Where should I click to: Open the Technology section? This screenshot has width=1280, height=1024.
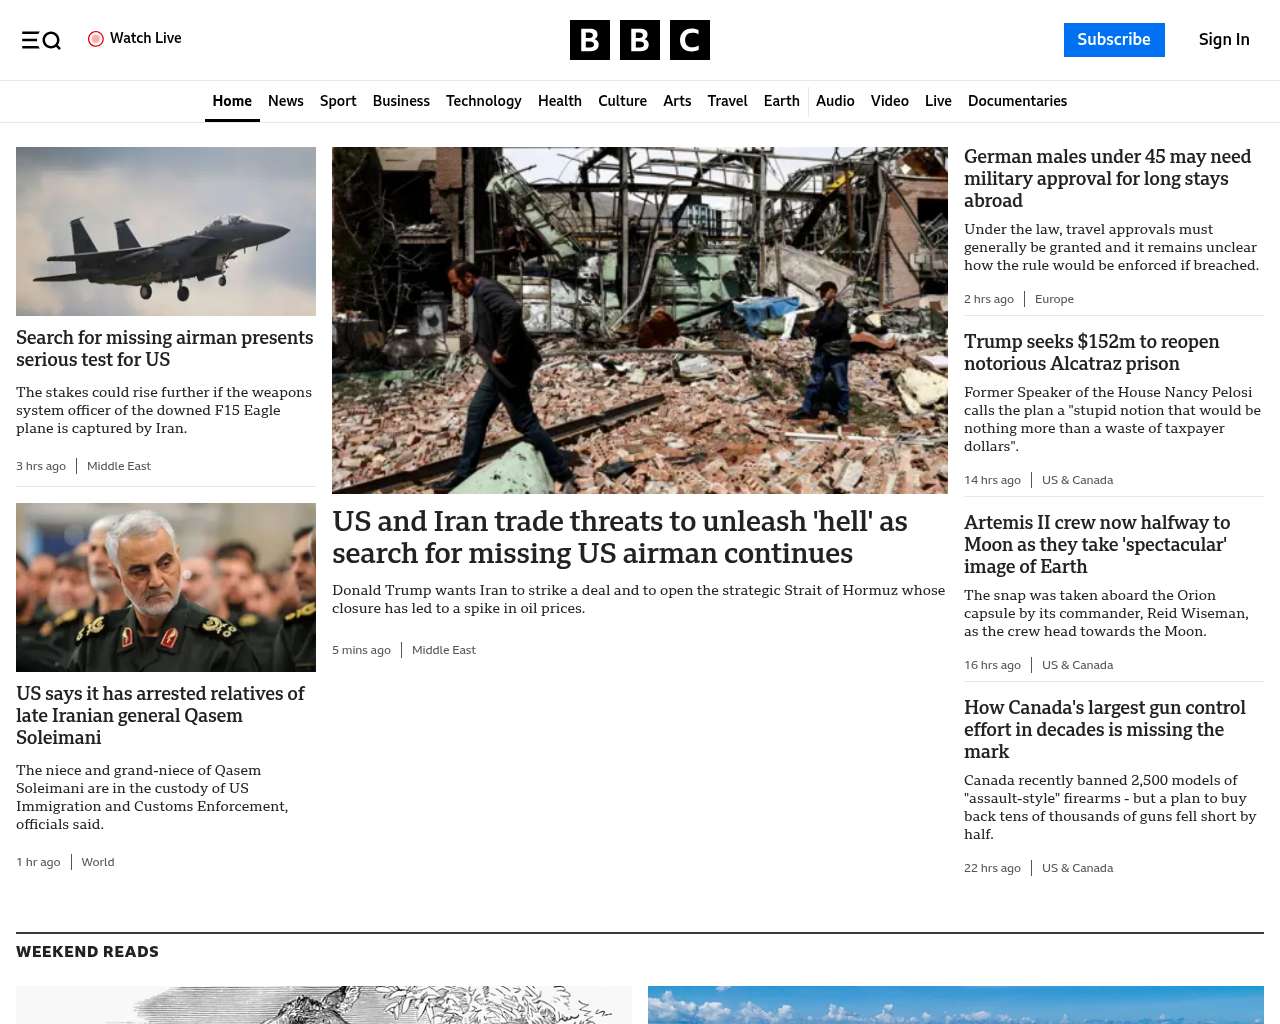tap(484, 101)
